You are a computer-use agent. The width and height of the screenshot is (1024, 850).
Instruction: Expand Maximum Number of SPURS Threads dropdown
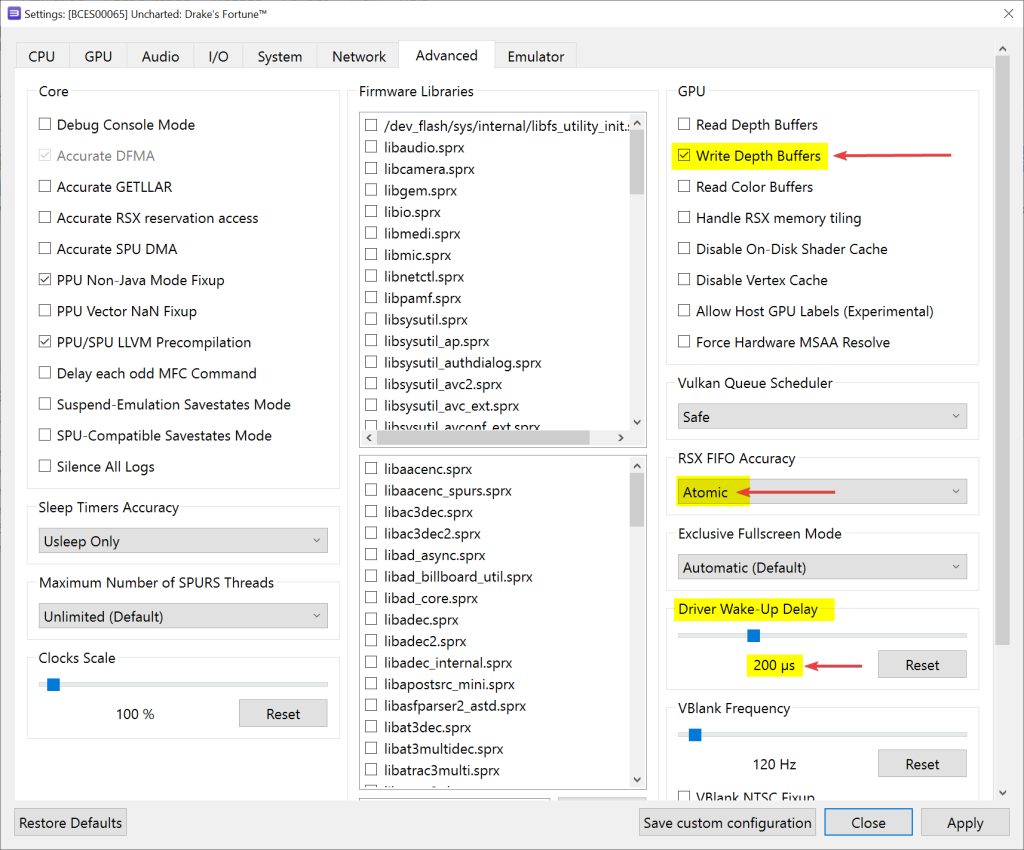tap(183, 616)
